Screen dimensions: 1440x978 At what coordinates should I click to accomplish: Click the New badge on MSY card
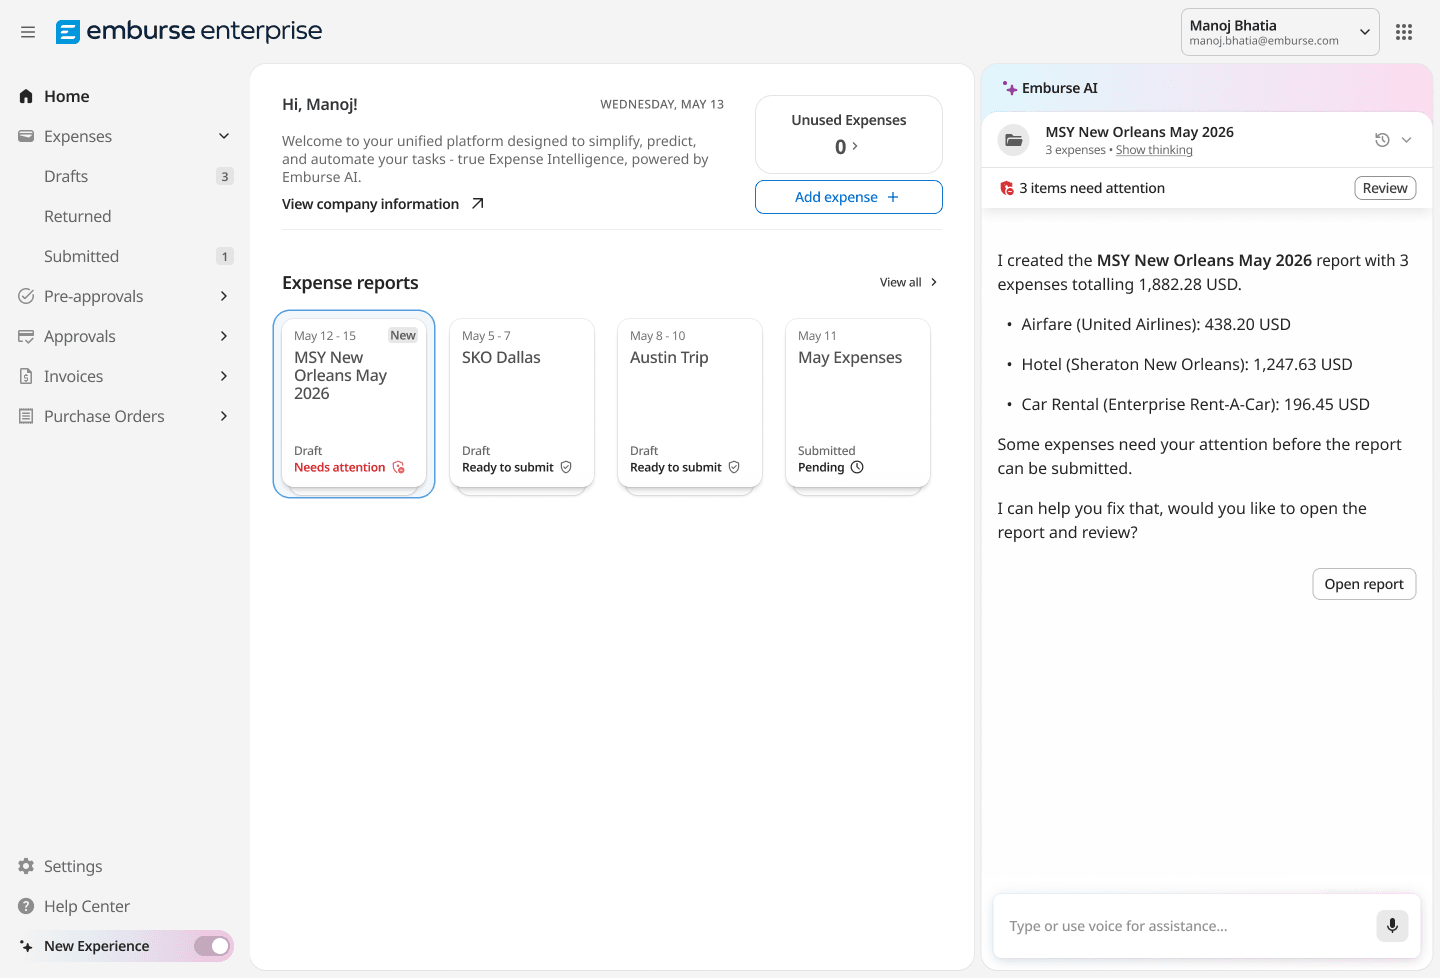[403, 336]
